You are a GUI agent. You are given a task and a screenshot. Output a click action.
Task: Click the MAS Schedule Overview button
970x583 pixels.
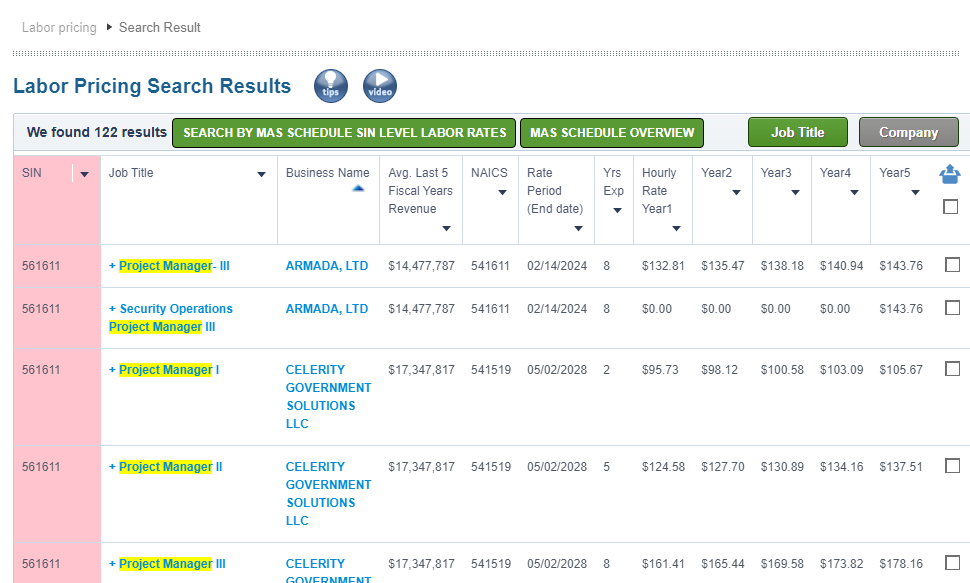(612, 133)
